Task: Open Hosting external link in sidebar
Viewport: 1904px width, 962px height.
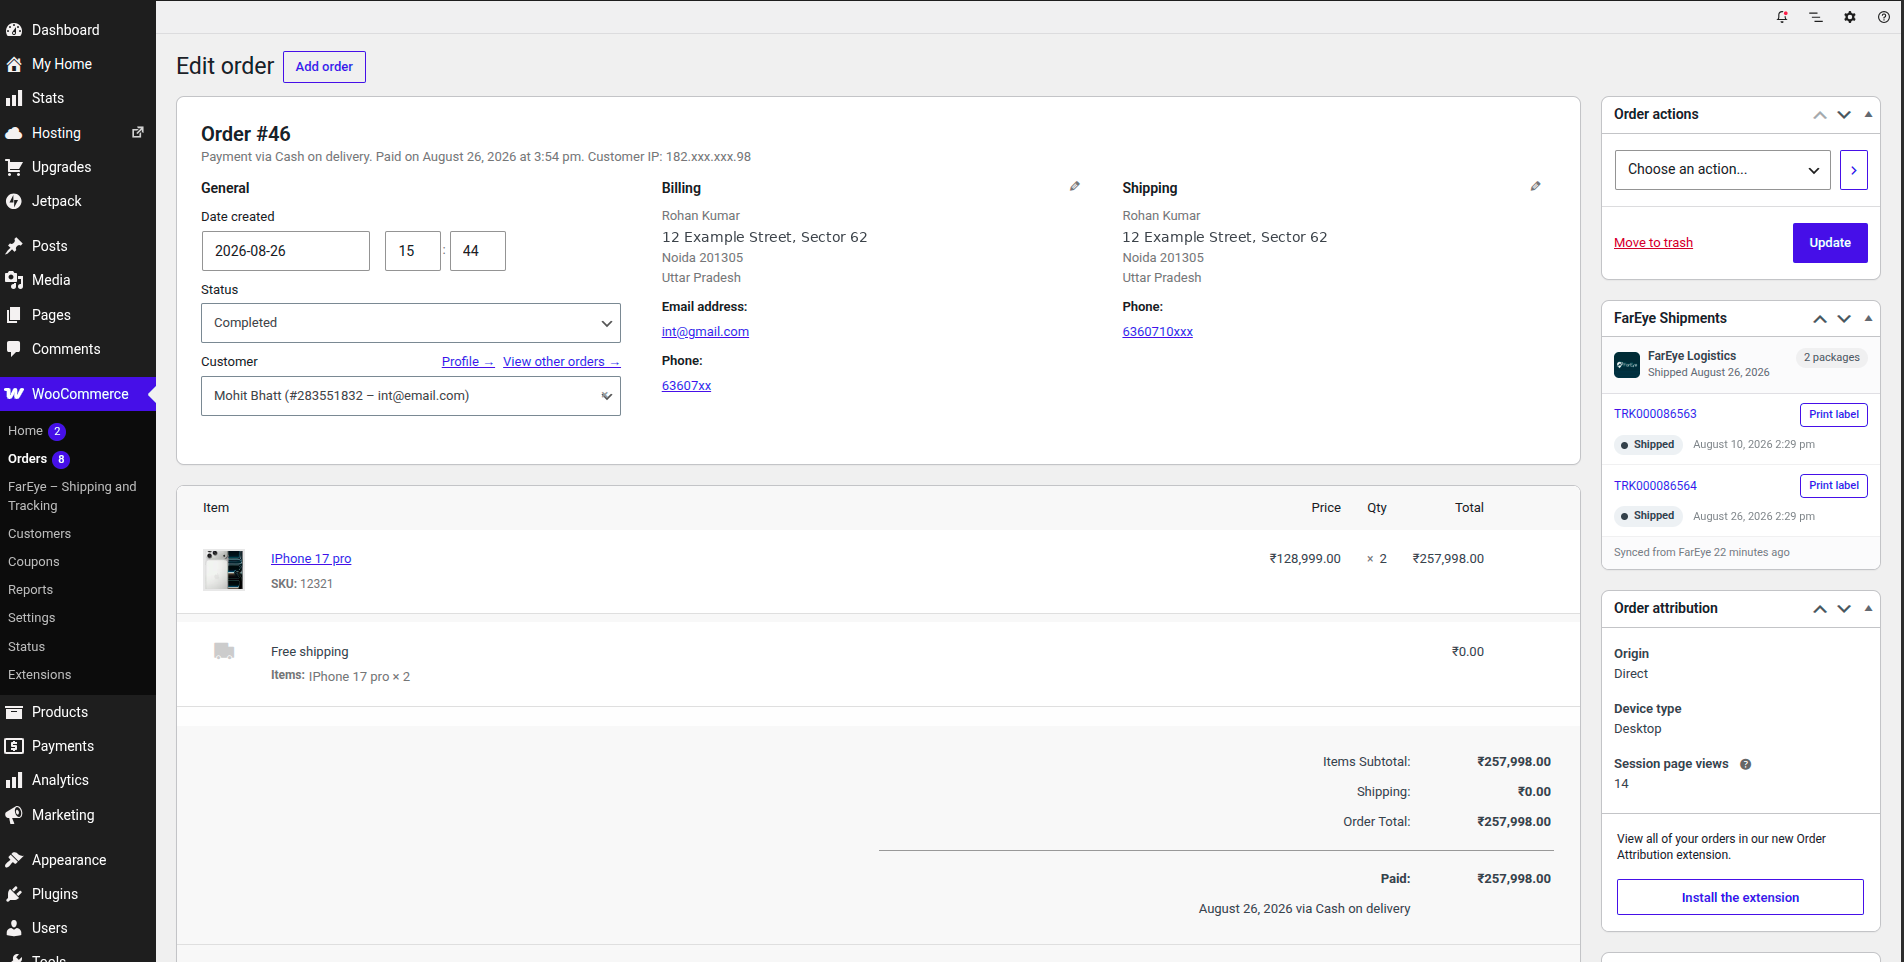Action: (78, 133)
